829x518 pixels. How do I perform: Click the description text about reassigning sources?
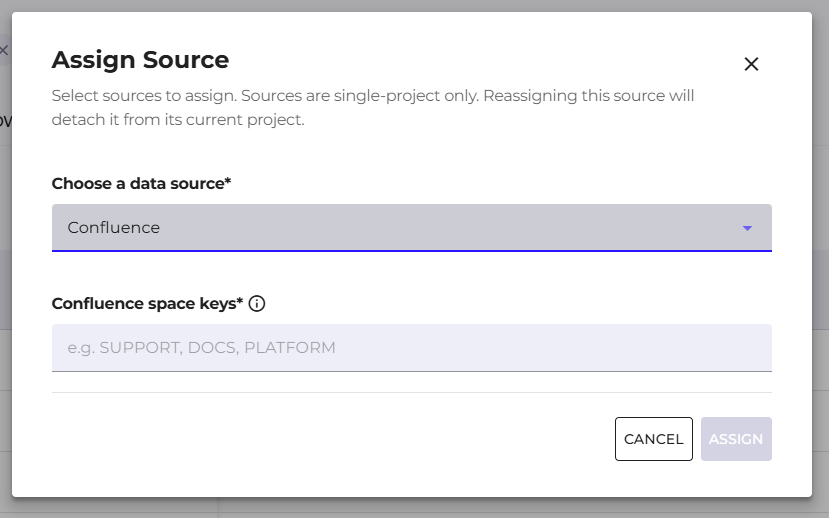pos(373,107)
